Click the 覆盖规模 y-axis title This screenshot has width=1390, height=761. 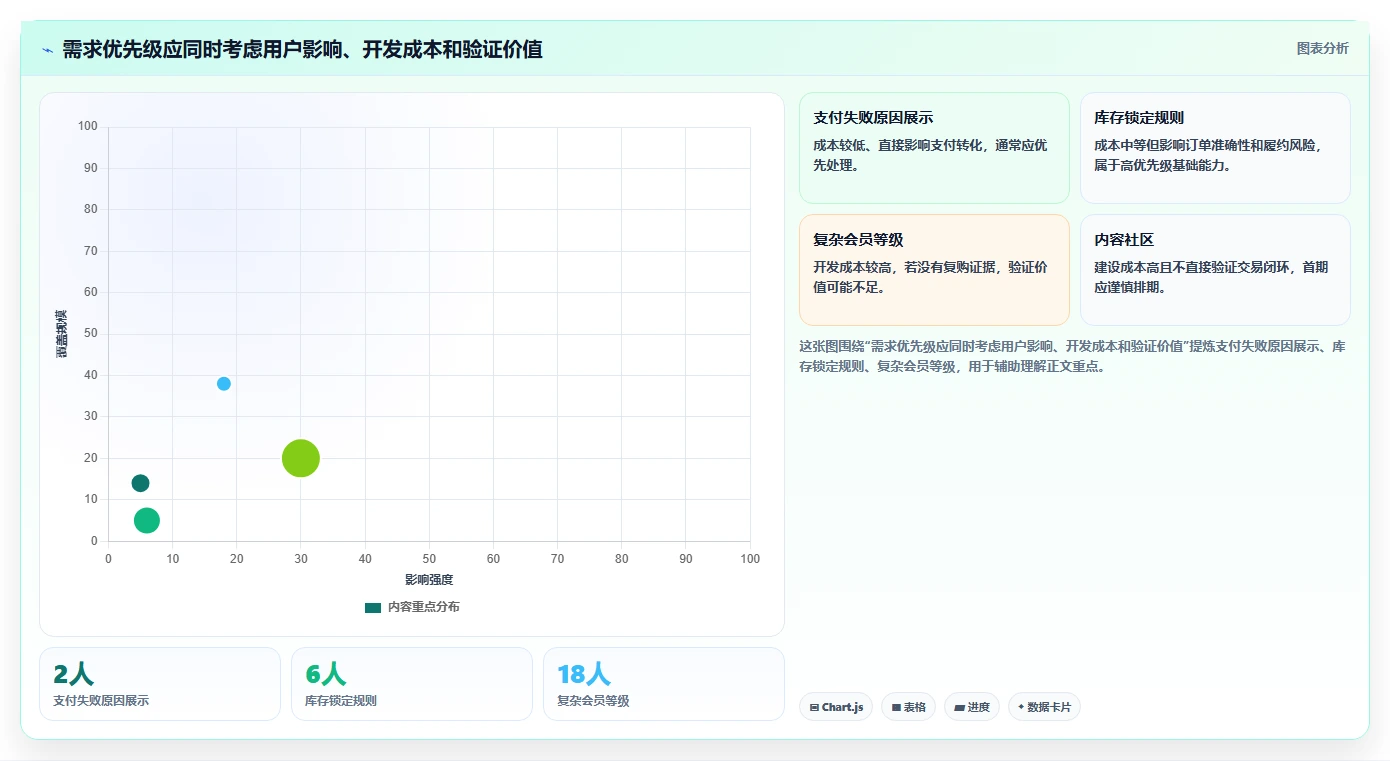click(x=62, y=334)
